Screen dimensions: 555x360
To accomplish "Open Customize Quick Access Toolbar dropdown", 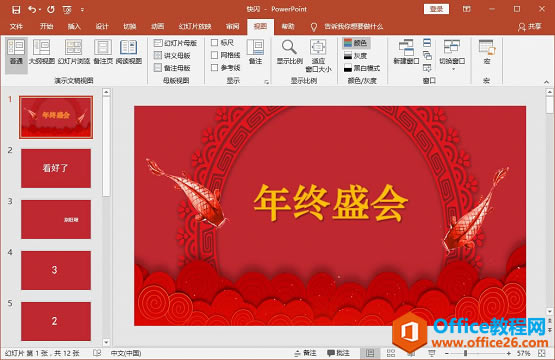I will (x=82, y=10).
